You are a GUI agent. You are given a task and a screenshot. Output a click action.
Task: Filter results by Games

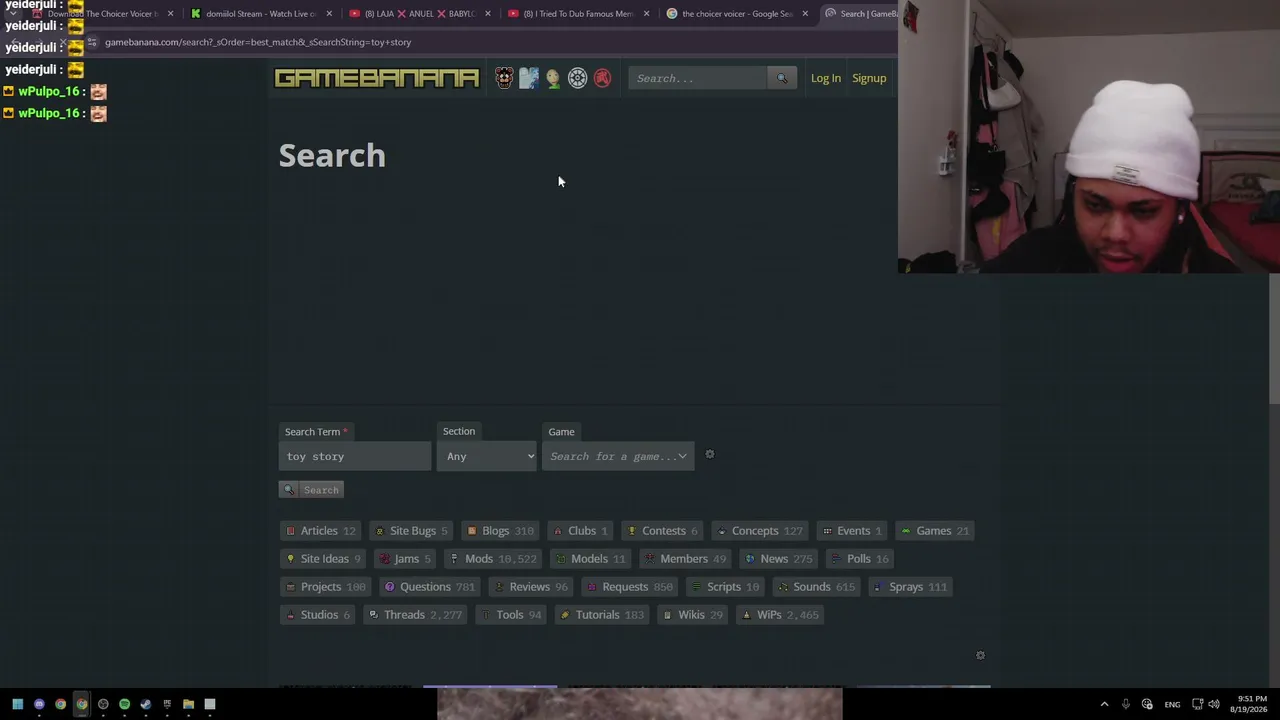(x=935, y=531)
